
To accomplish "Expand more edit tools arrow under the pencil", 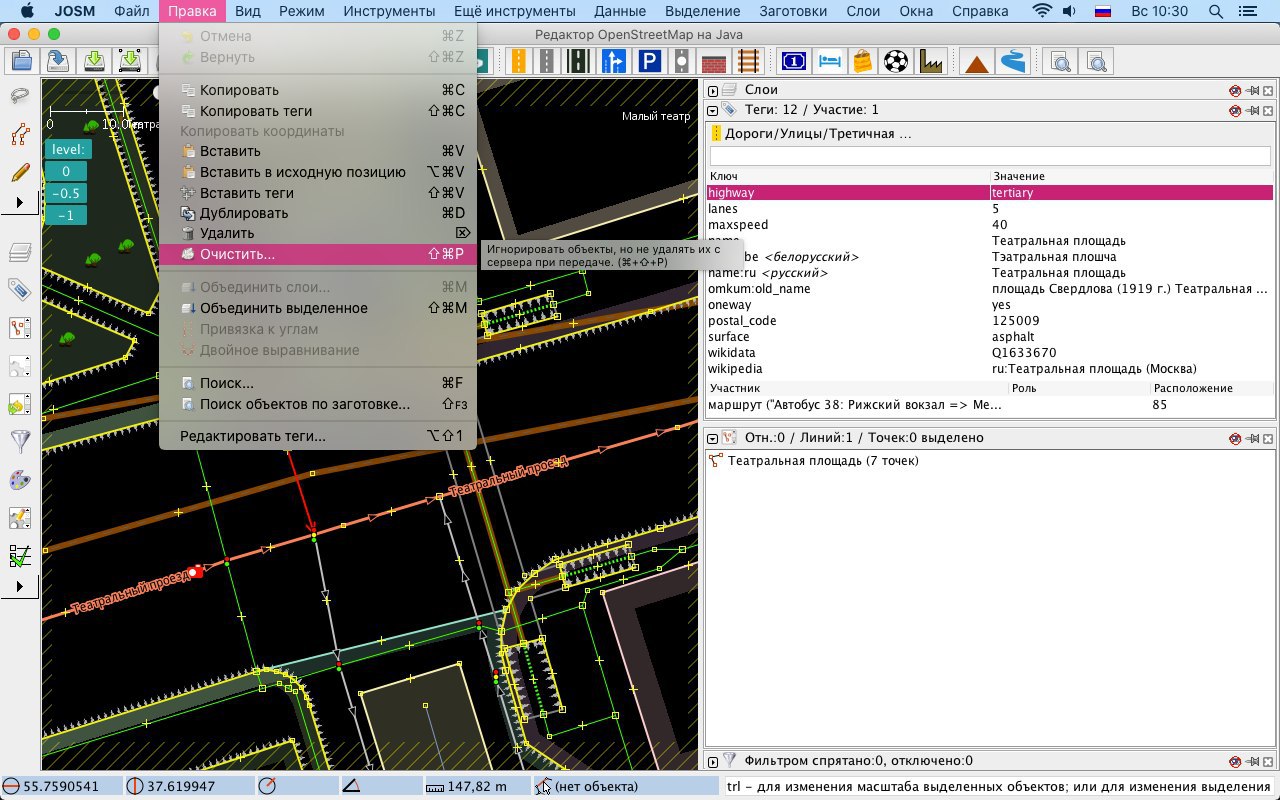I will (20, 203).
